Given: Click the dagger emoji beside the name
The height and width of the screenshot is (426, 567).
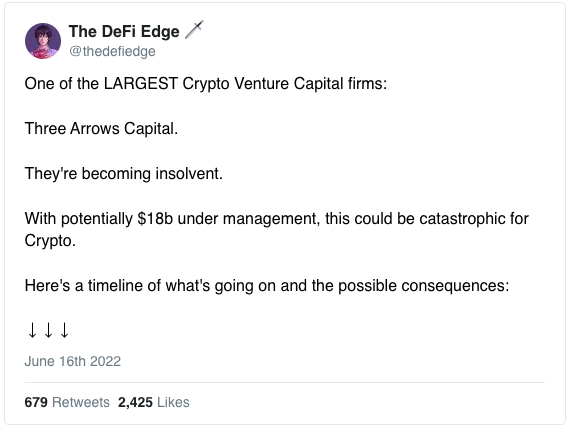Looking at the screenshot, I should [x=194, y=30].
